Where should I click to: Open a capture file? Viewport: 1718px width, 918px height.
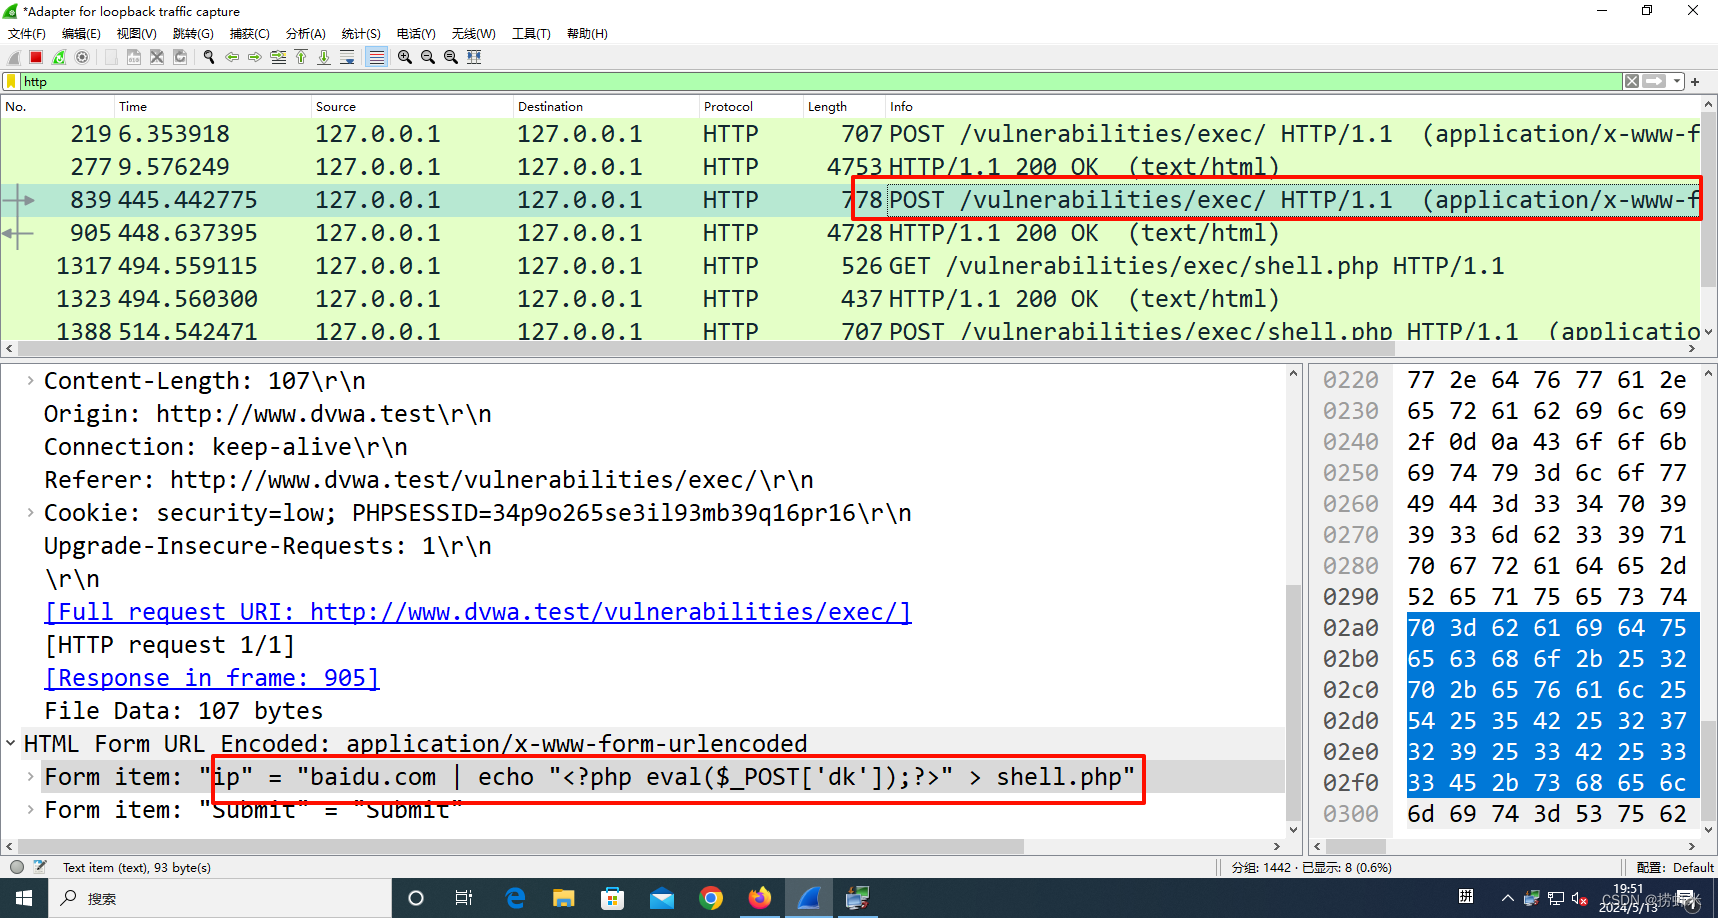(x=111, y=57)
